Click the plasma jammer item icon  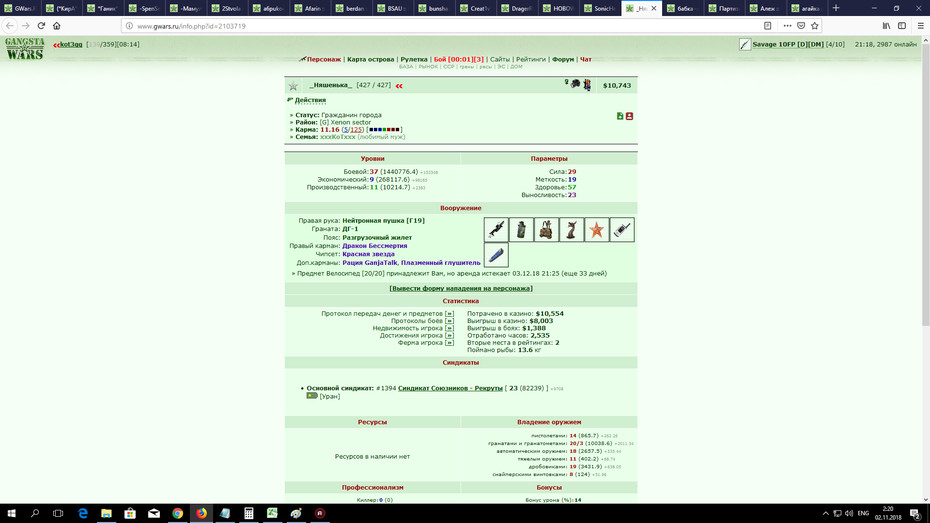pyautogui.click(x=496, y=255)
